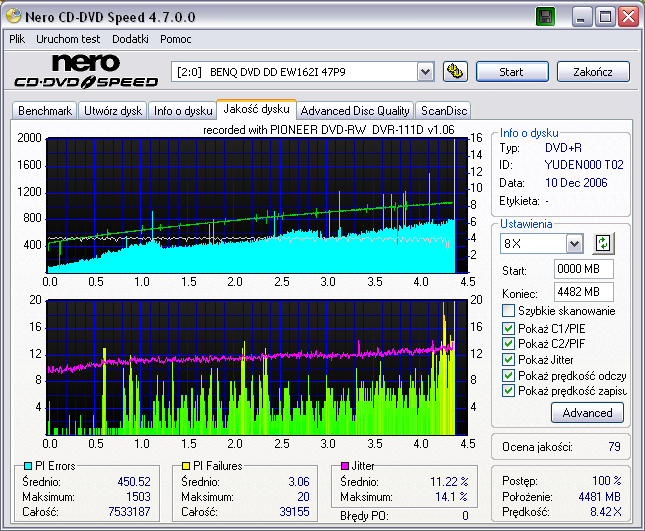Image resolution: width=645 pixels, height=531 pixels.
Task: Click the Postęp value 100 %
Action: [607, 480]
